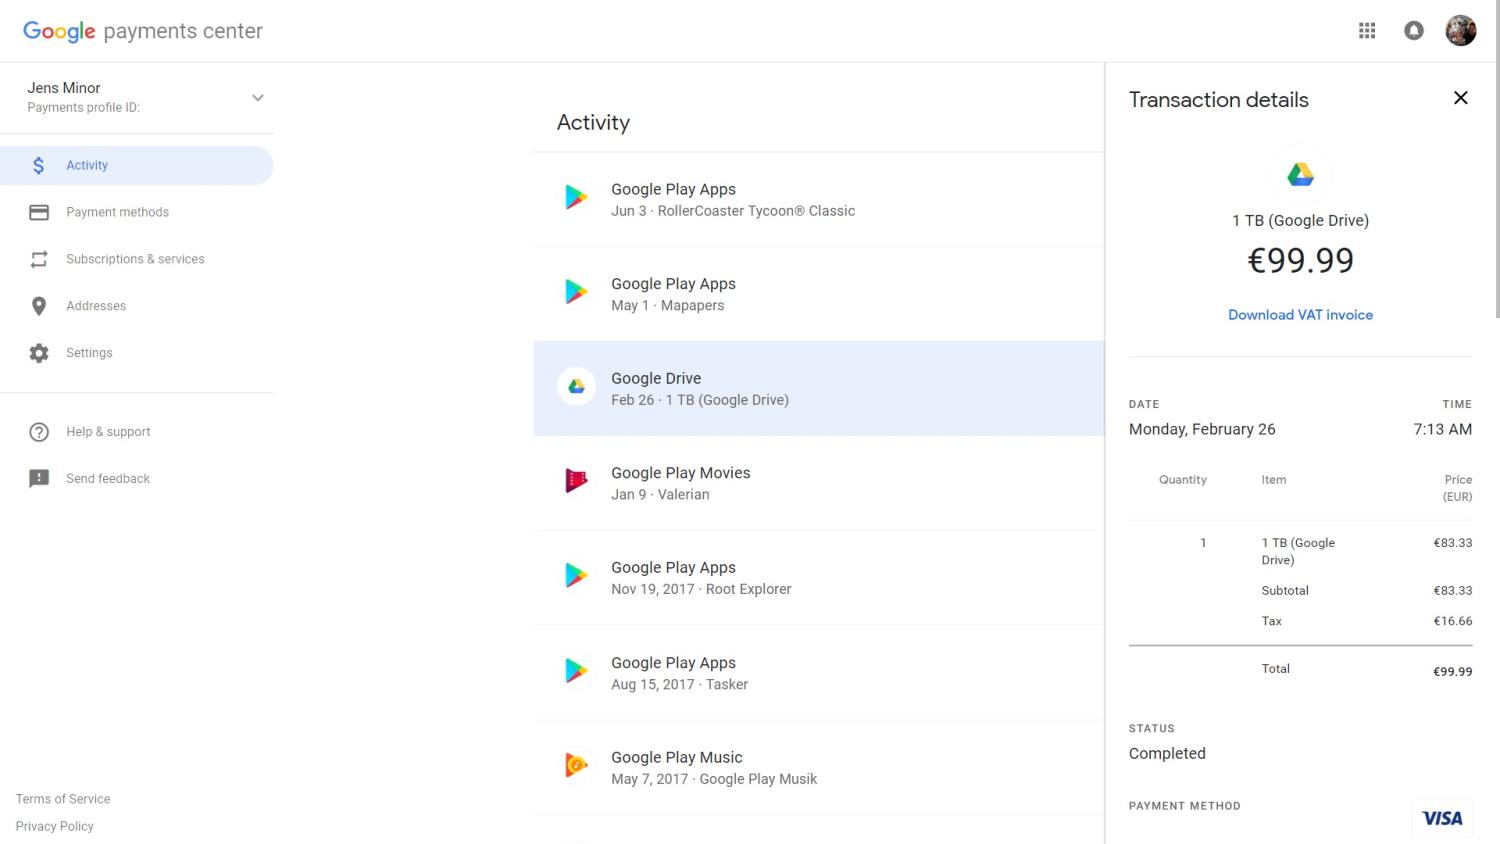
Task: Click the notifications bell icon
Action: tap(1413, 31)
